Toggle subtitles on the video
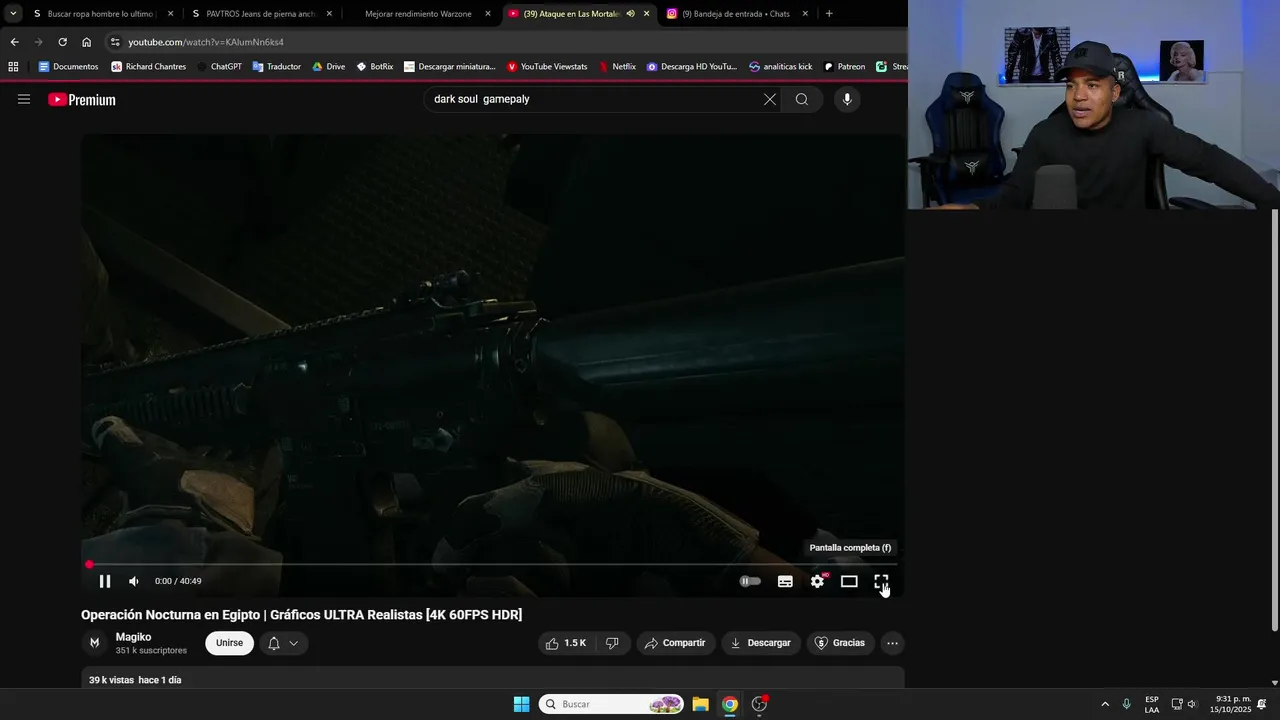1280x720 pixels. [x=785, y=581]
